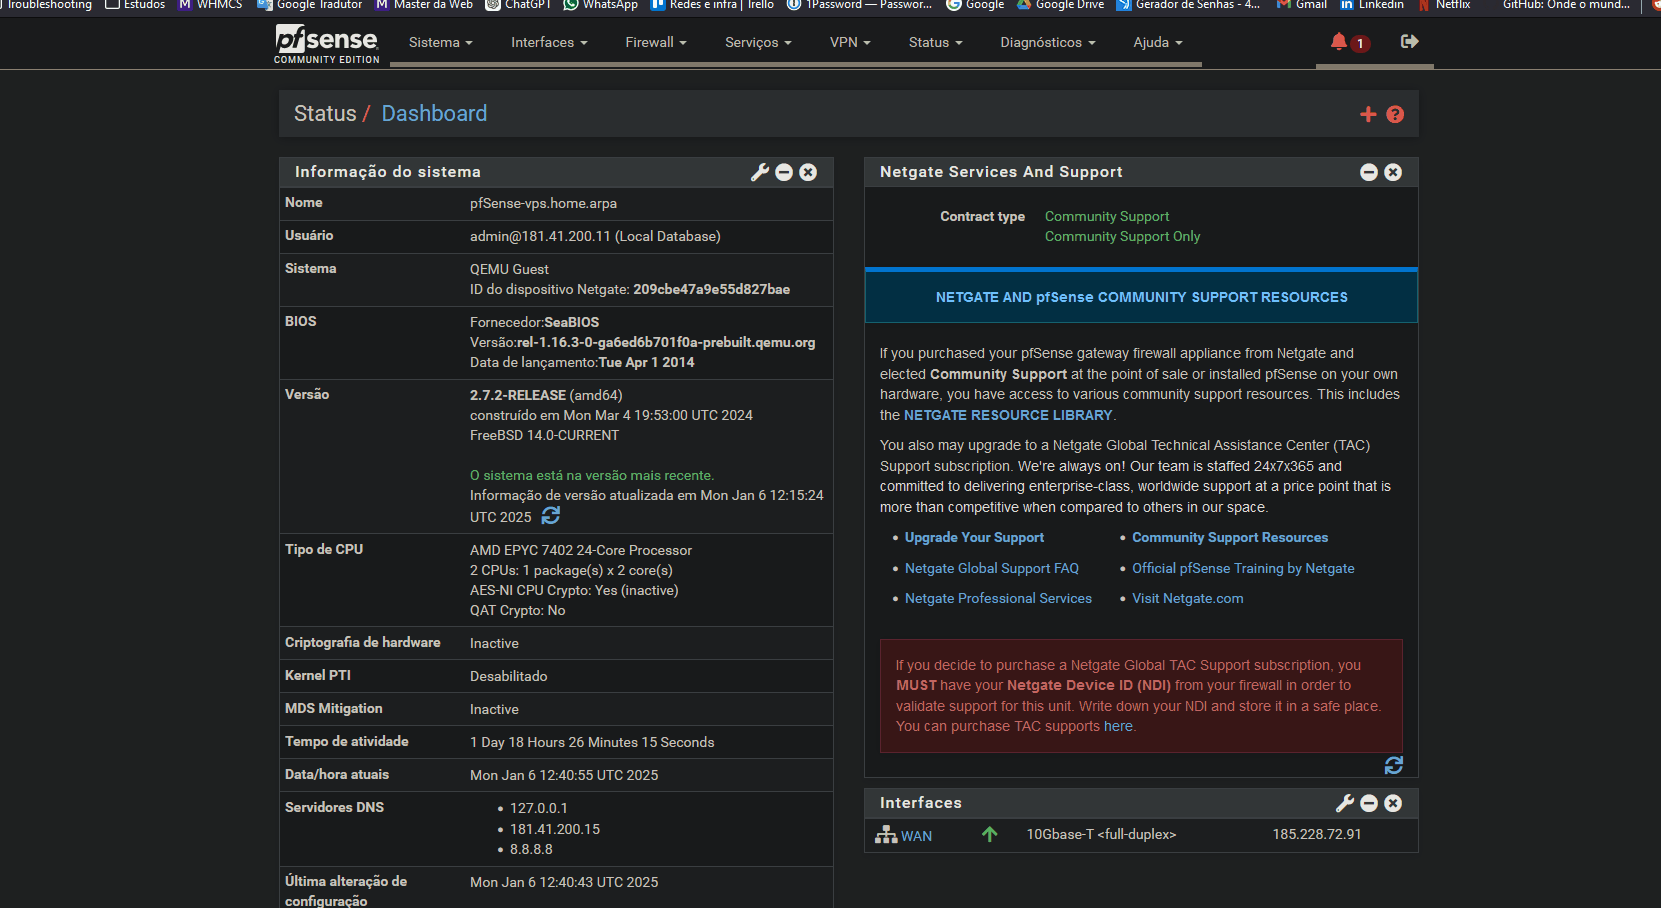Open the ChatGPT bookmark
The width and height of the screenshot is (1661, 908).
(518, 5)
